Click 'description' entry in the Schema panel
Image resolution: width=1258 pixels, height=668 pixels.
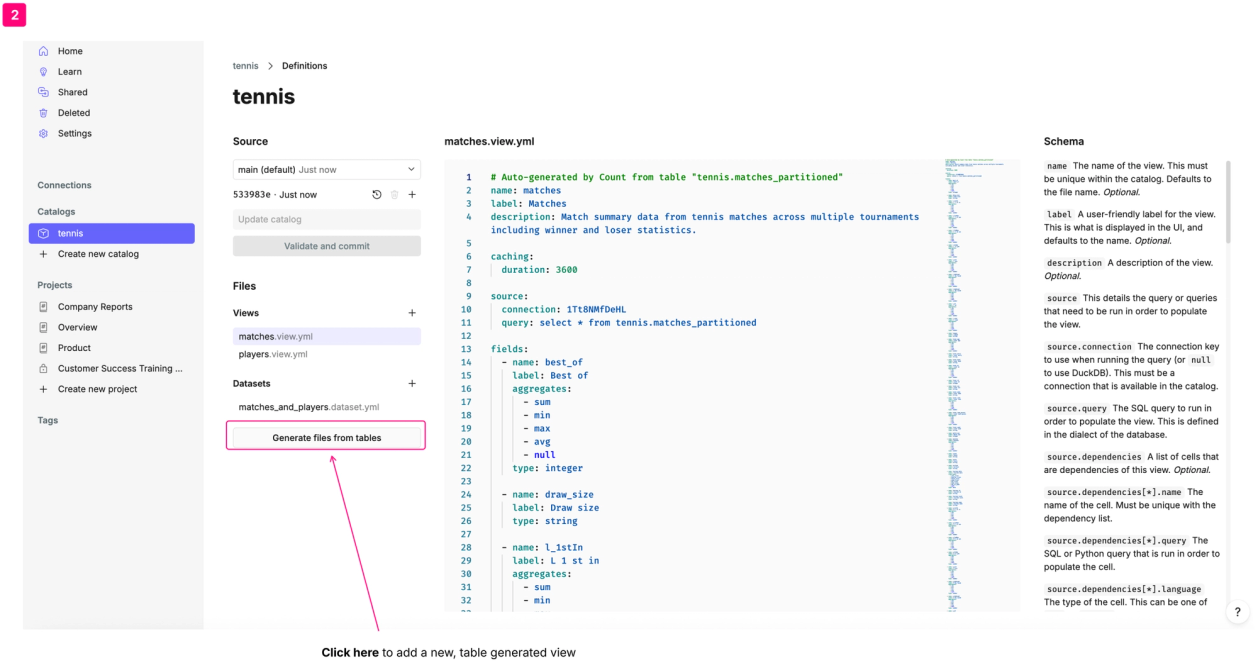[1074, 263]
